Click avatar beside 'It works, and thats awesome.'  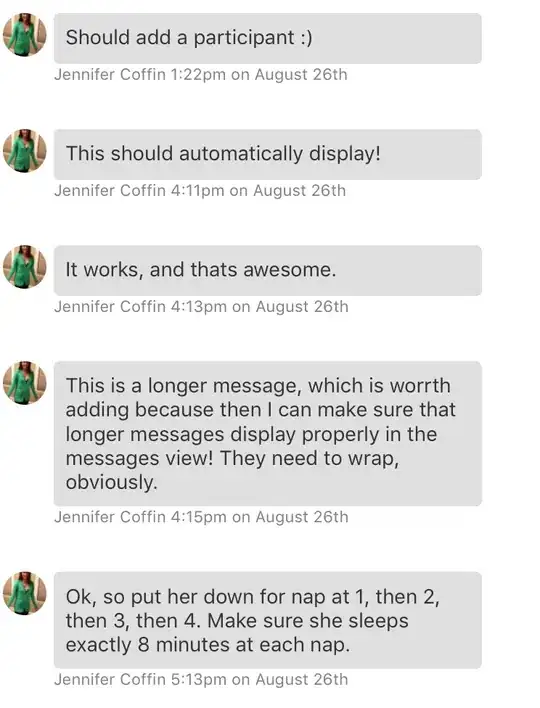(24, 267)
